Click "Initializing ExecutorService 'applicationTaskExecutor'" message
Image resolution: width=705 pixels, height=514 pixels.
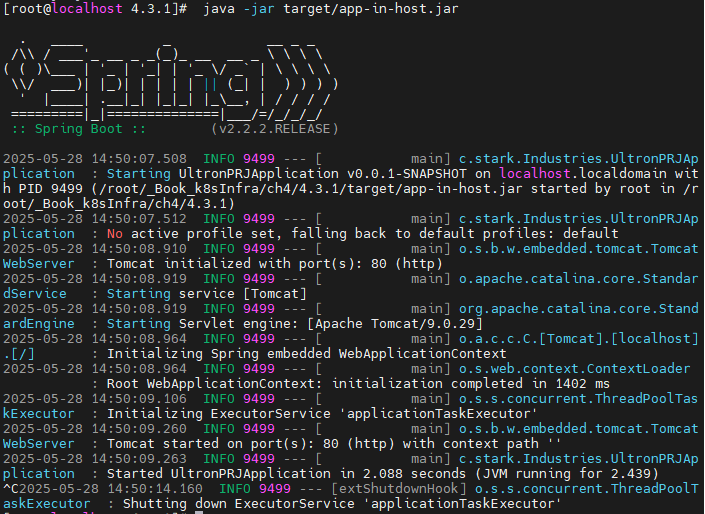point(322,414)
